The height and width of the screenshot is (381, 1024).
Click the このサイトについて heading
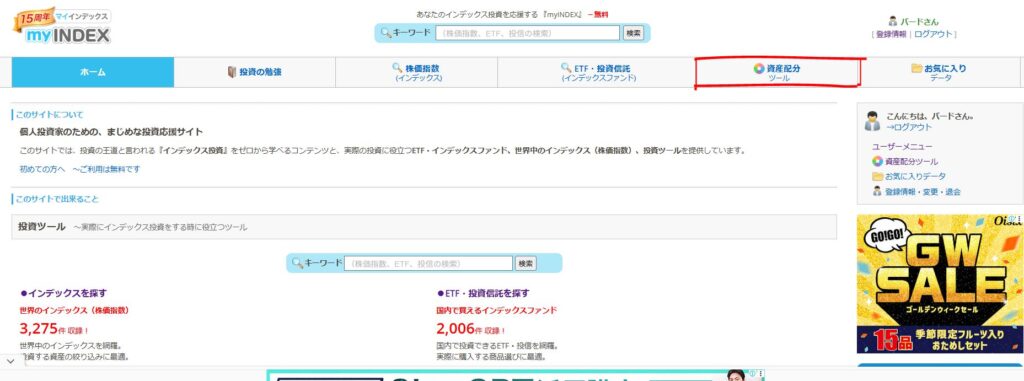pyautogui.click(x=50, y=114)
